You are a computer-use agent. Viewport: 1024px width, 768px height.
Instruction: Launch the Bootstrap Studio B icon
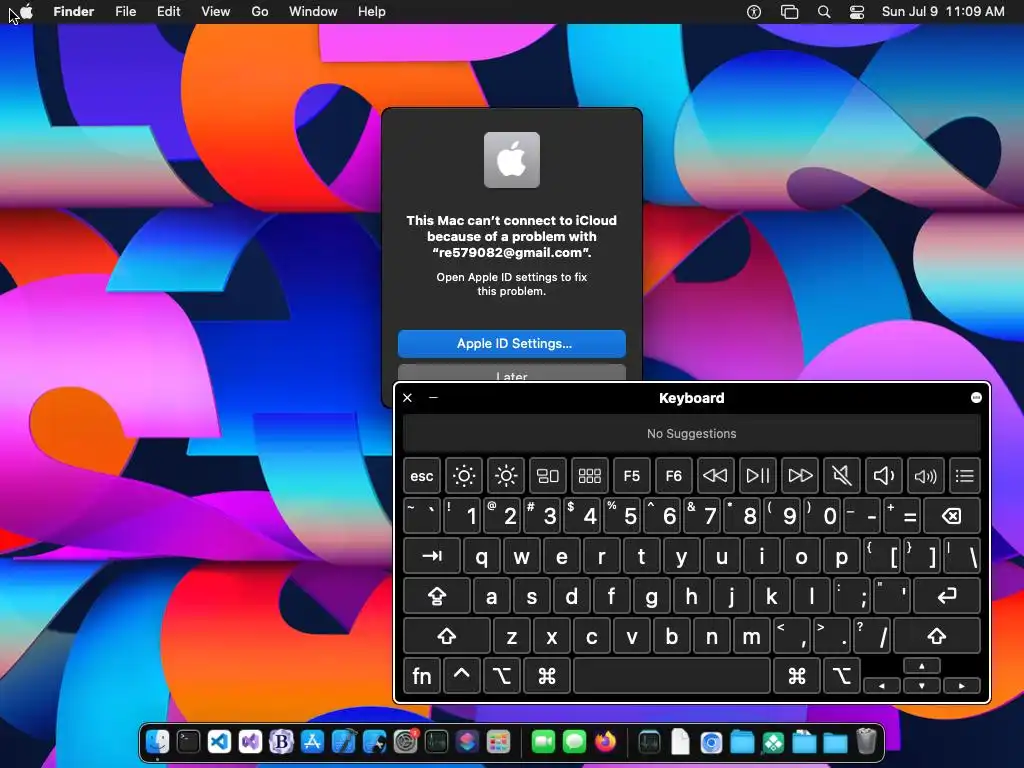click(x=281, y=742)
